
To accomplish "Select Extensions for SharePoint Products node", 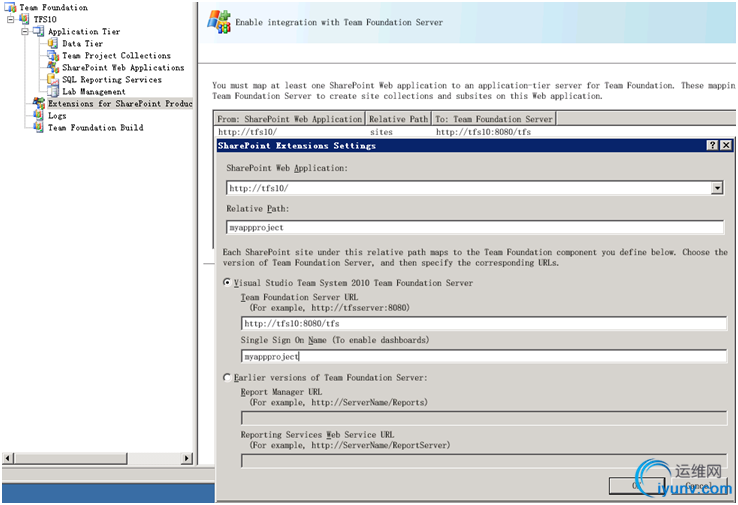I will (x=120, y=103).
